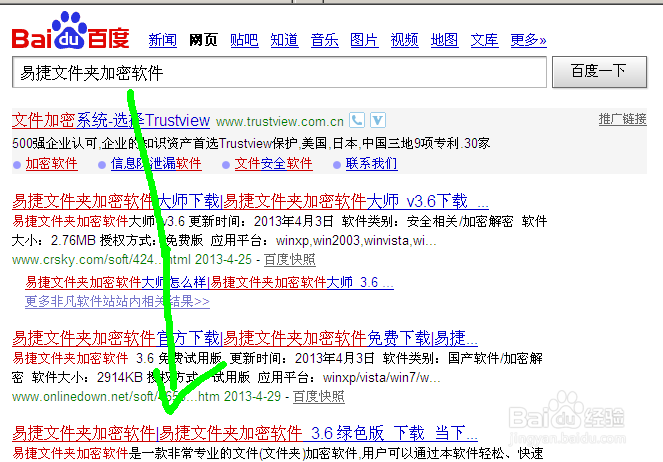This screenshot has height=462, width=663.
Task: Open 更多非凡软件站站内相关结果>> link
Action: click(x=117, y=302)
